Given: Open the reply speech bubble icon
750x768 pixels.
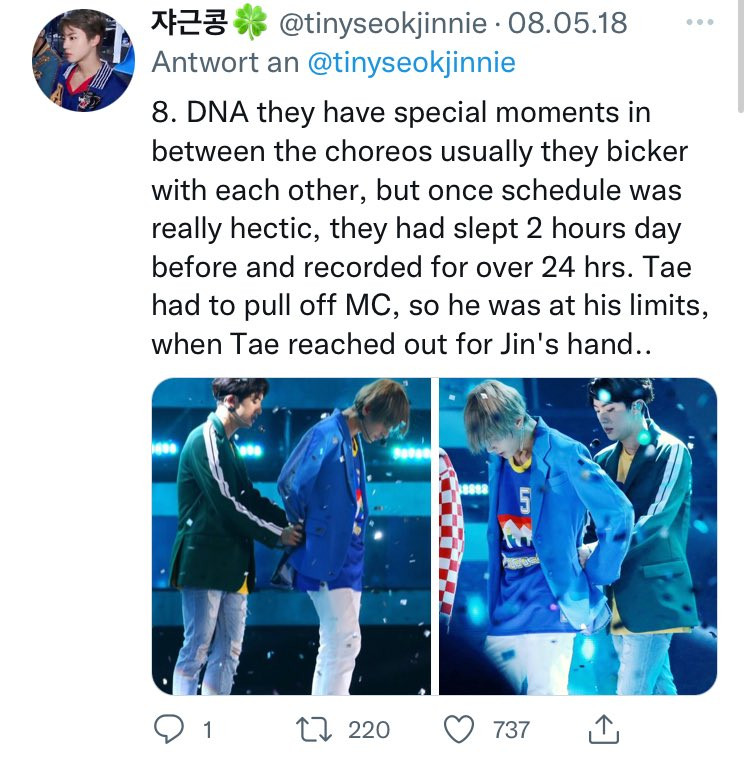Looking at the screenshot, I should coord(169,729).
